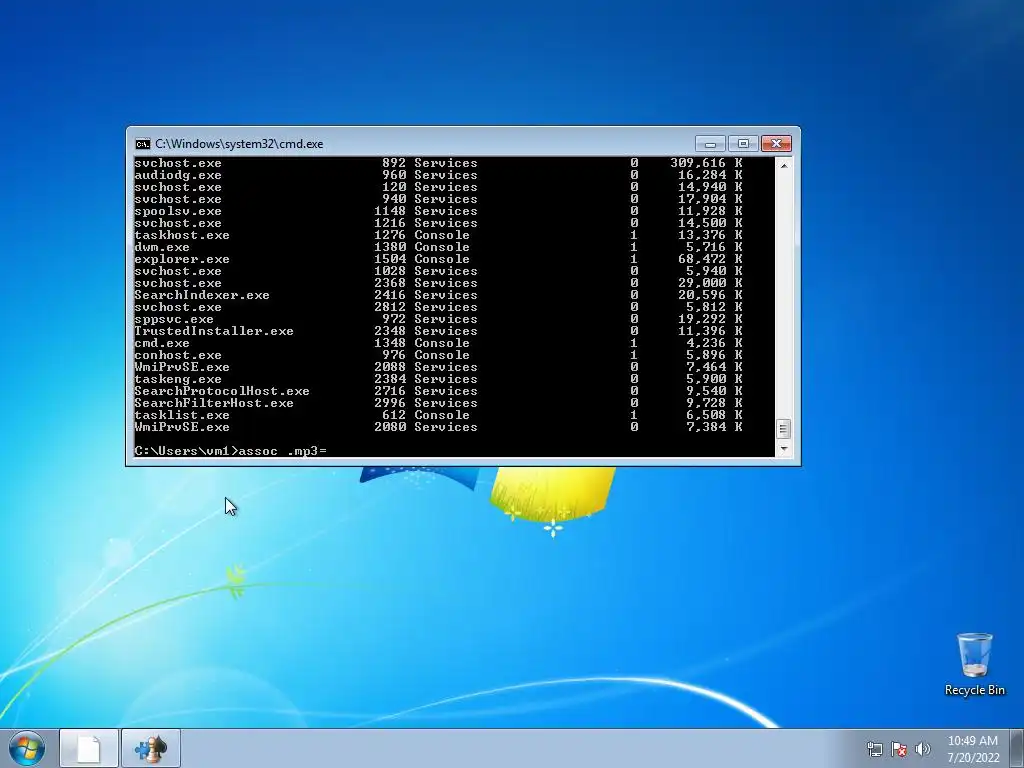
Task: Open the Windows Start menu orb
Action: tap(27, 748)
